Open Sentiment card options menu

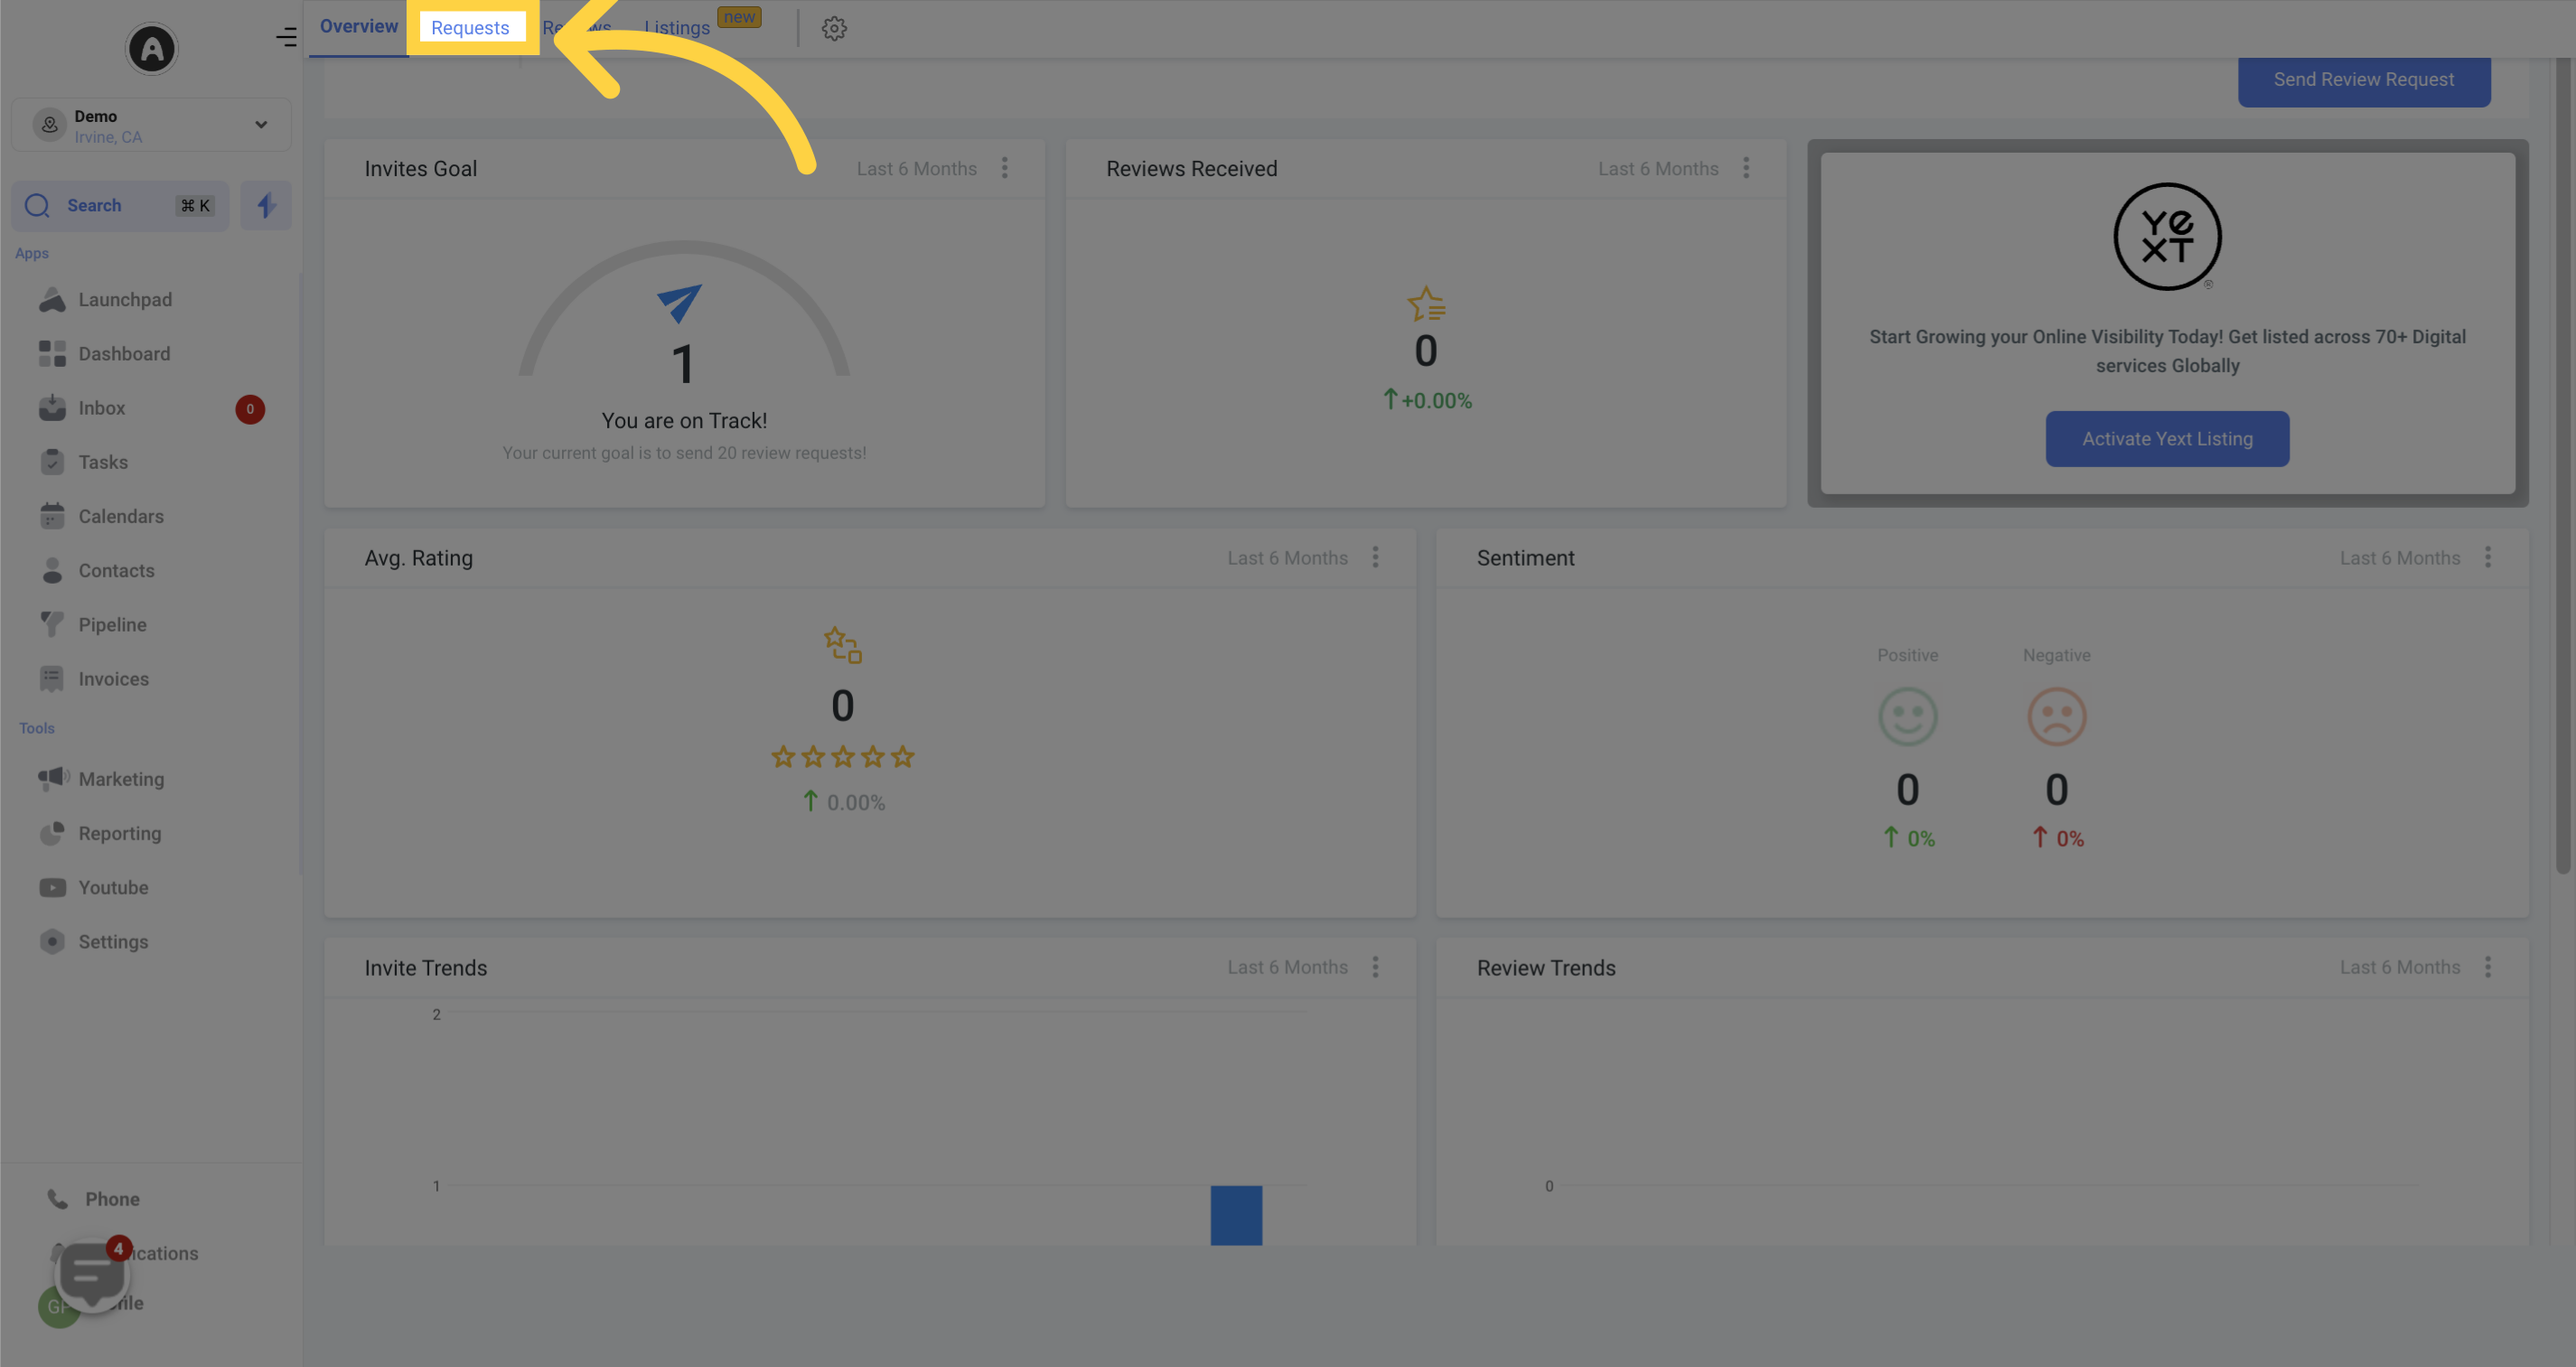pyautogui.click(x=2488, y=557)
